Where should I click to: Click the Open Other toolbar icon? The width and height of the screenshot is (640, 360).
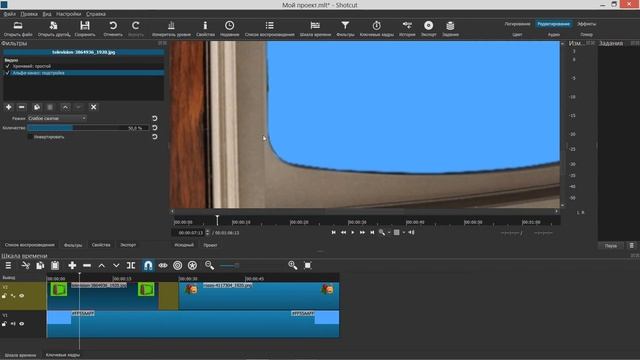53,26
